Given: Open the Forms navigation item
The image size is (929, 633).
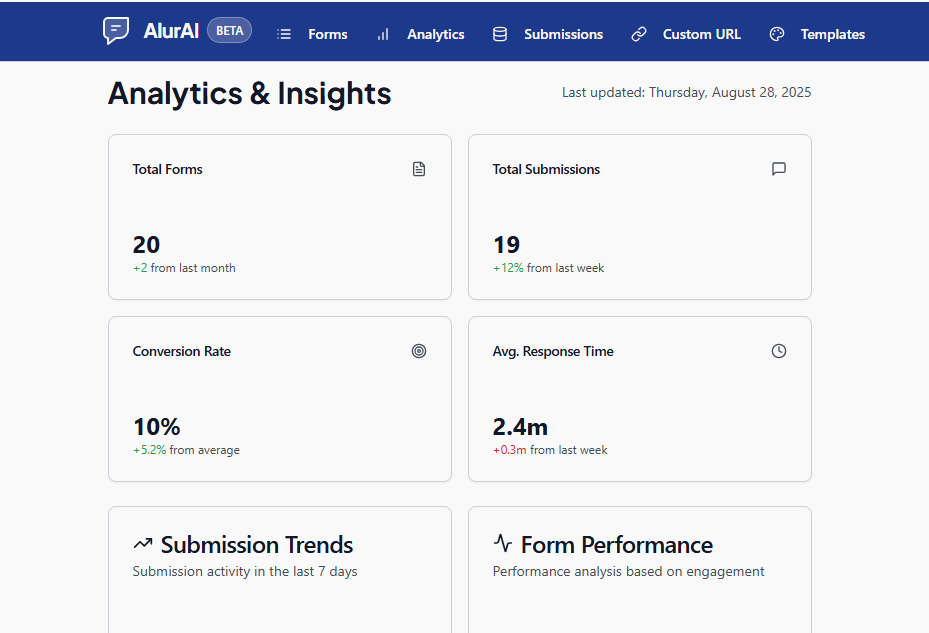Looking at the screenshot, I should pos(328,34).
